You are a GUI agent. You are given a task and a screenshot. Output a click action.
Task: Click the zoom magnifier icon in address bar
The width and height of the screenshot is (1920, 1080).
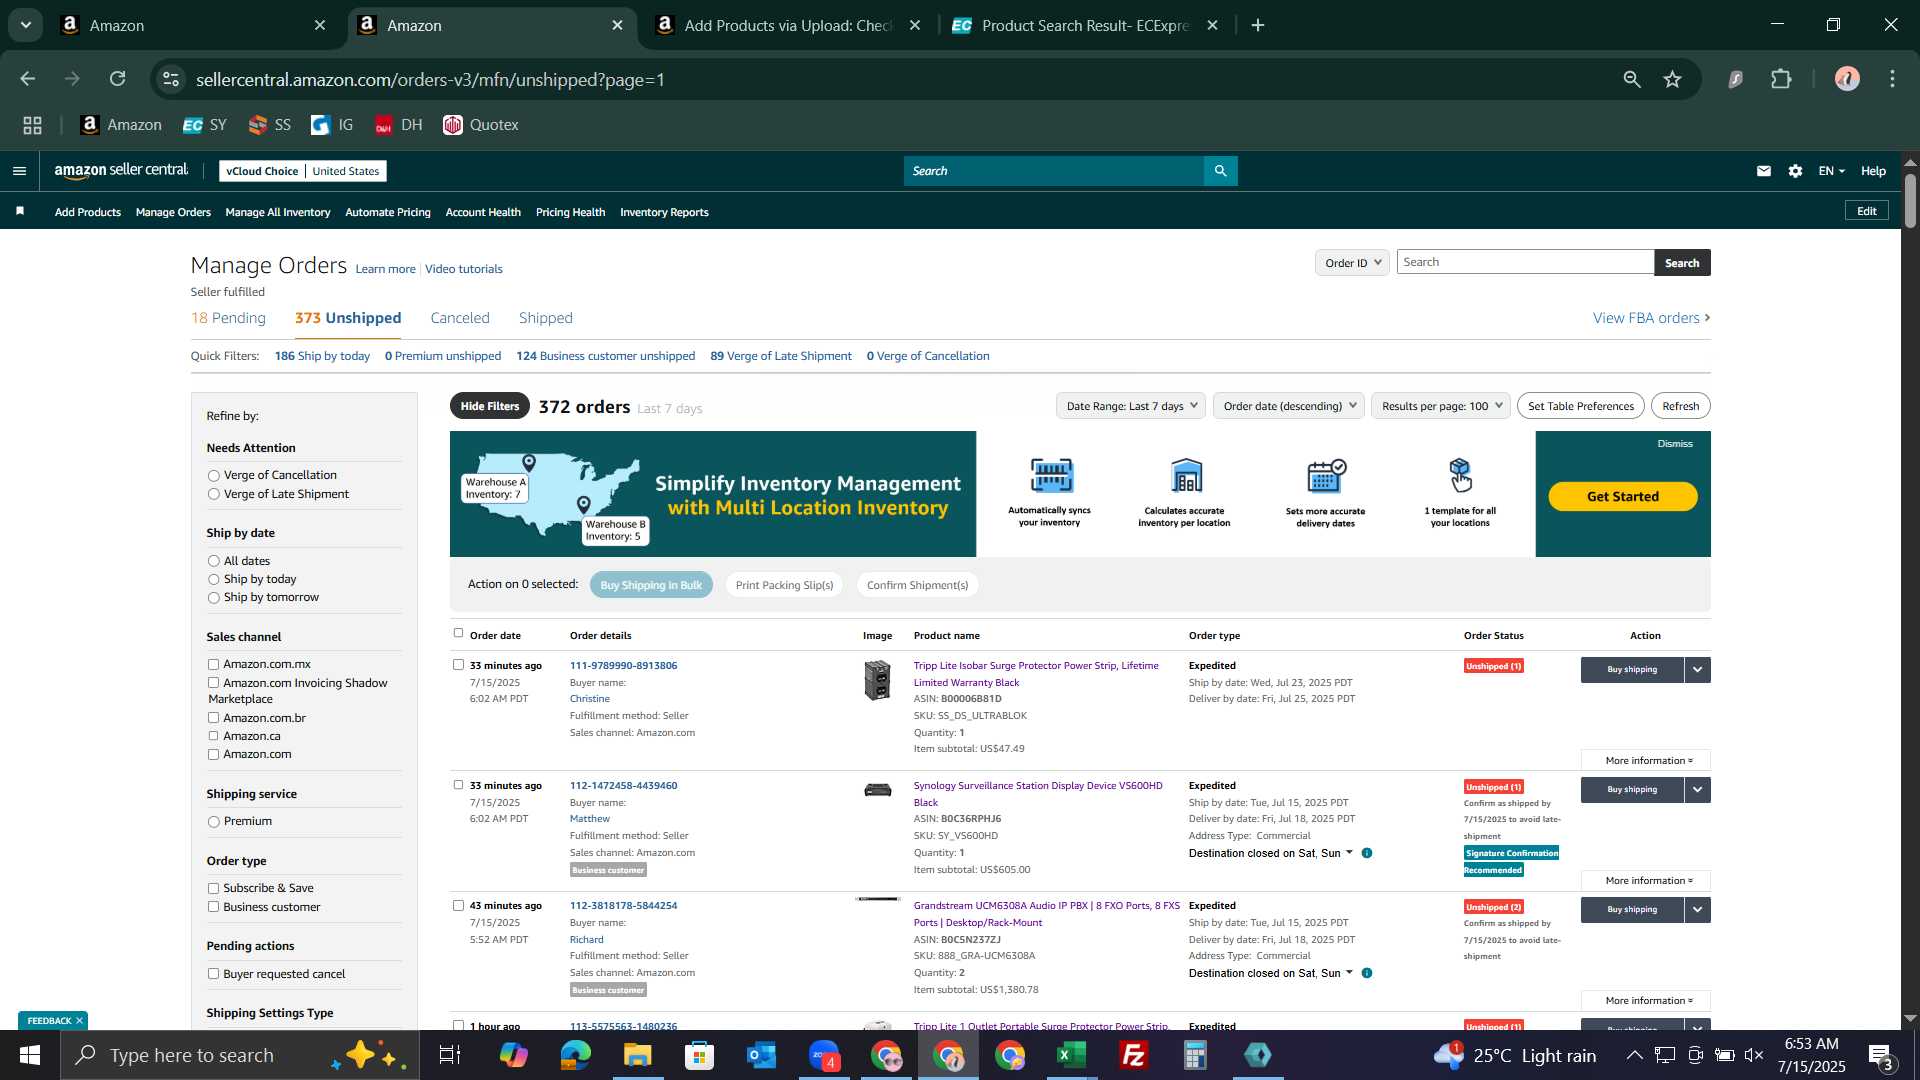1632,79
